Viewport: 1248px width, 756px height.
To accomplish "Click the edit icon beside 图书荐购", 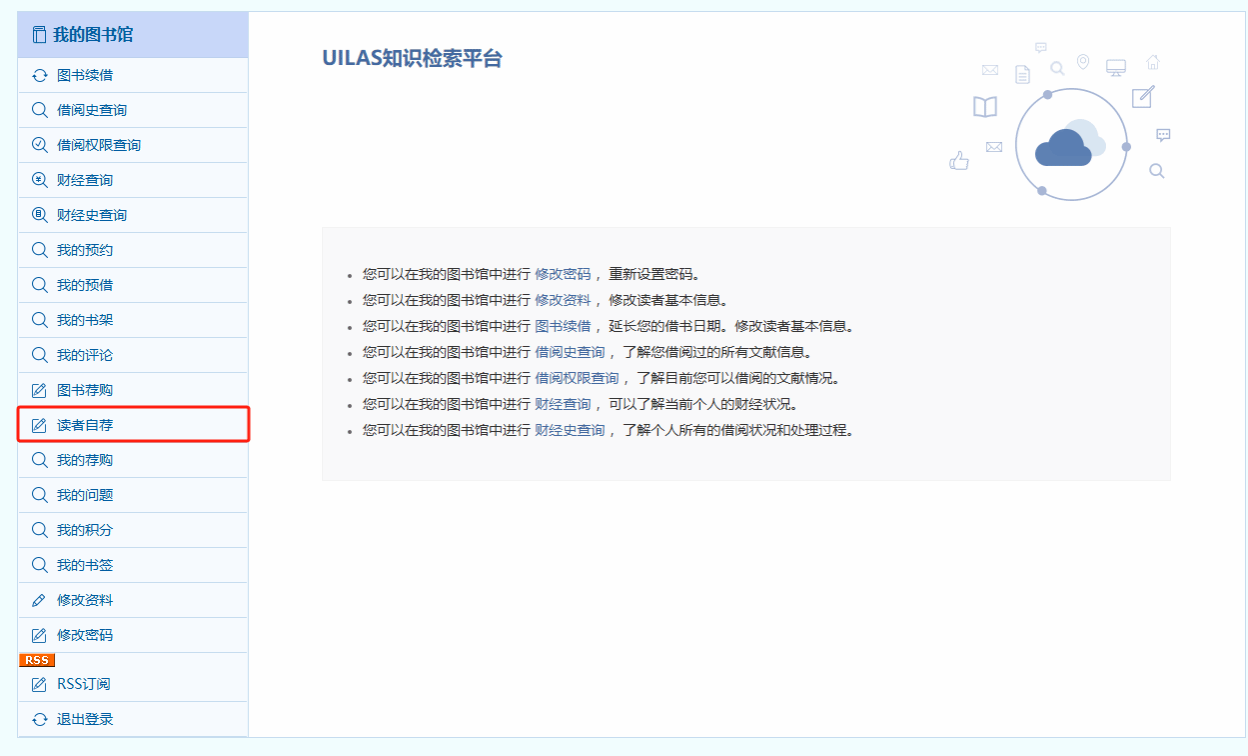I will (x=40, y=390).
